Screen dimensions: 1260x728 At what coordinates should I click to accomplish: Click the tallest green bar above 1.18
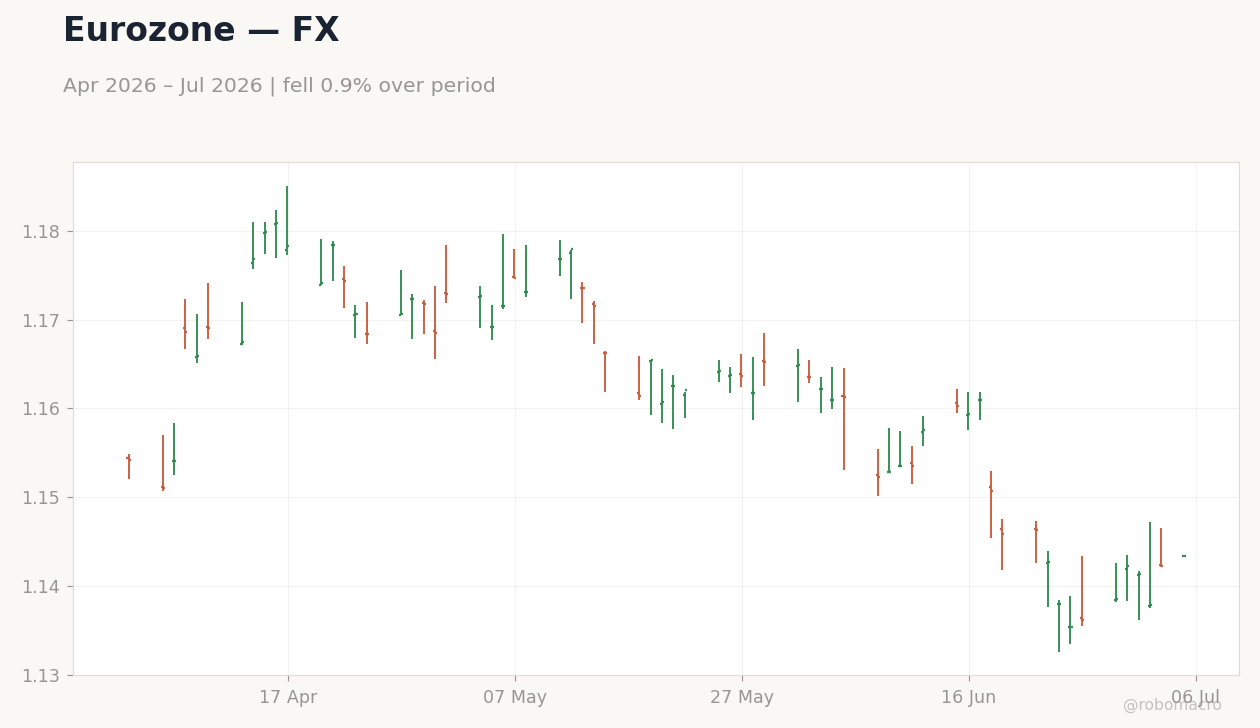point(287,220)
